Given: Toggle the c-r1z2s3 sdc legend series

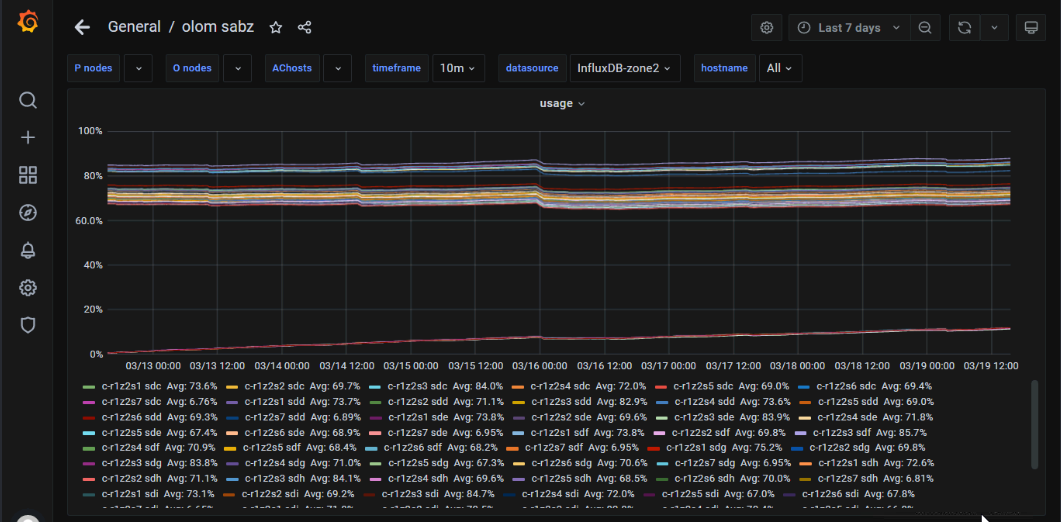Looking at the screenshot, I should coord(417,386).
